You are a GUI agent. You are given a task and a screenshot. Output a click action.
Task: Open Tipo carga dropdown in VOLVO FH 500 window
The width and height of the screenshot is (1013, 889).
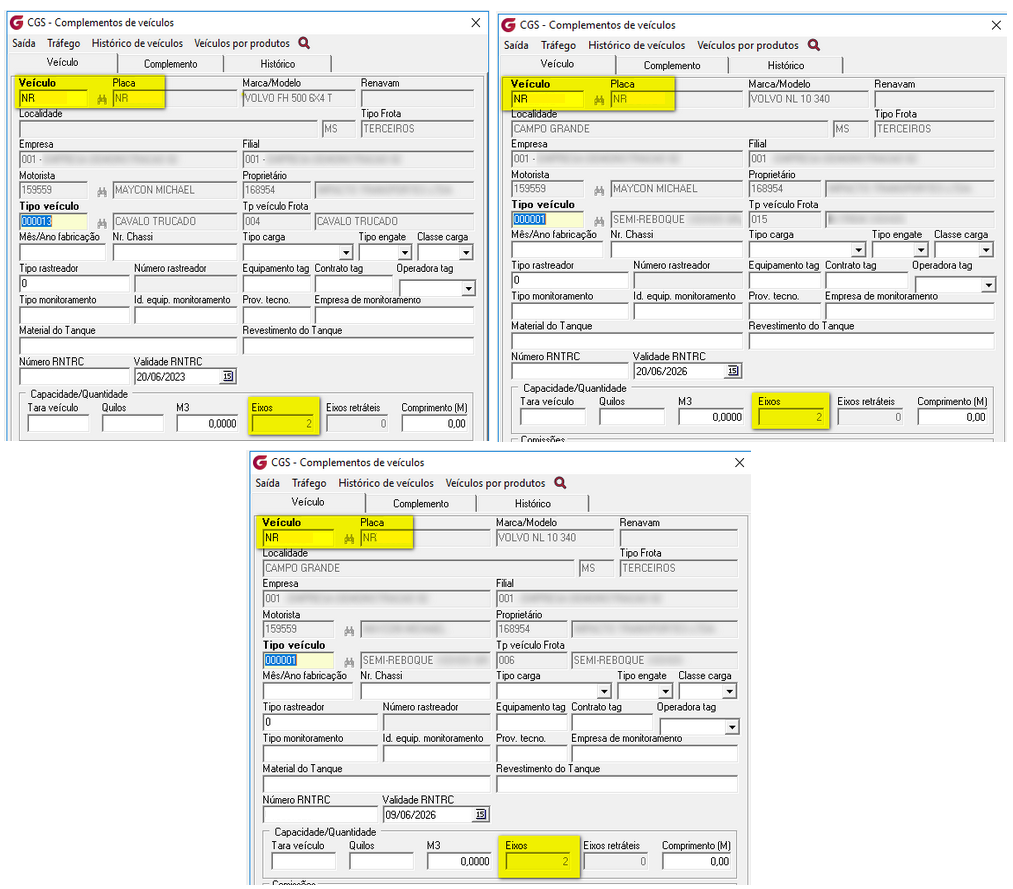pos(346,253)
